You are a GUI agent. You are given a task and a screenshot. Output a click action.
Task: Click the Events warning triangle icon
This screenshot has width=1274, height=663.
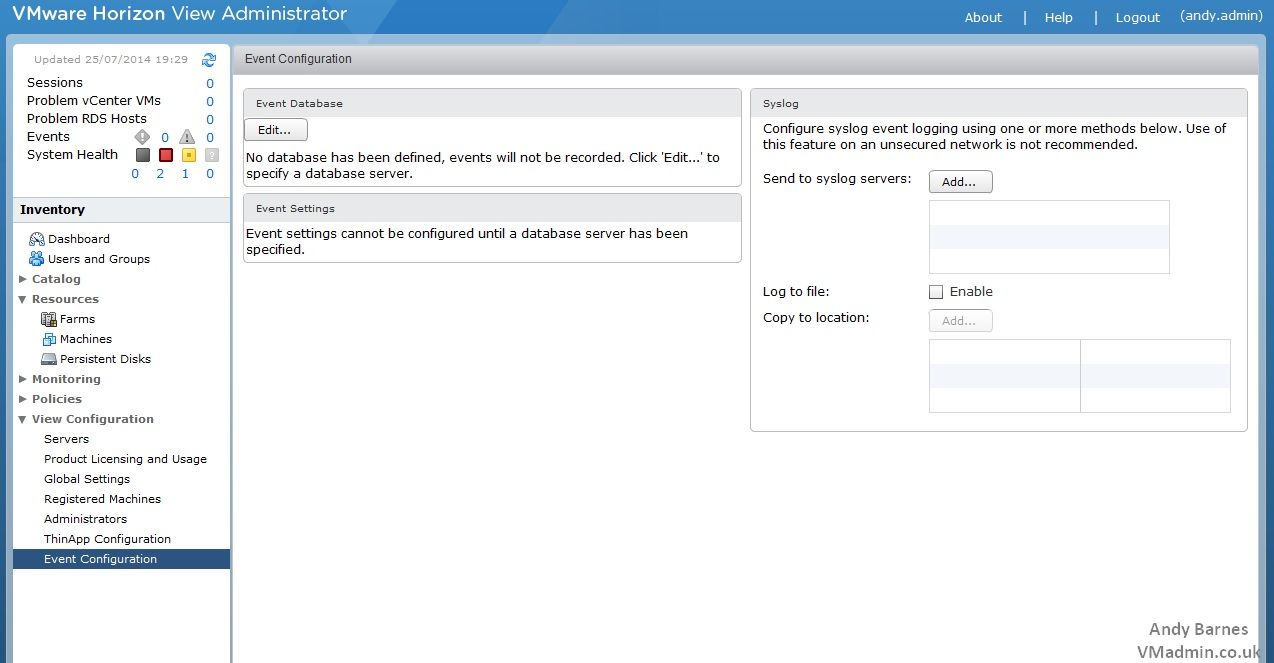tap(186, 137)
